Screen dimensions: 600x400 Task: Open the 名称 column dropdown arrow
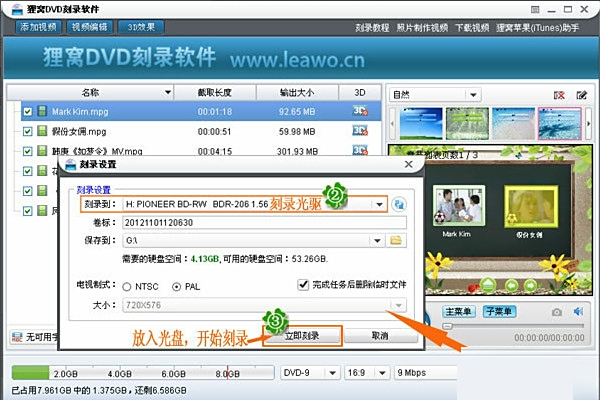168,92
